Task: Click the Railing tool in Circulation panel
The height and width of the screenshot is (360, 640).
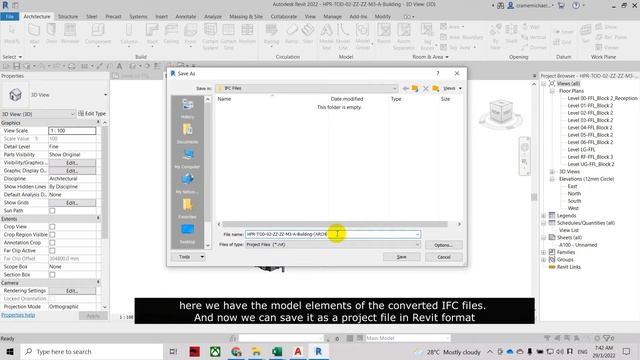Action: (x=271, y=33)
